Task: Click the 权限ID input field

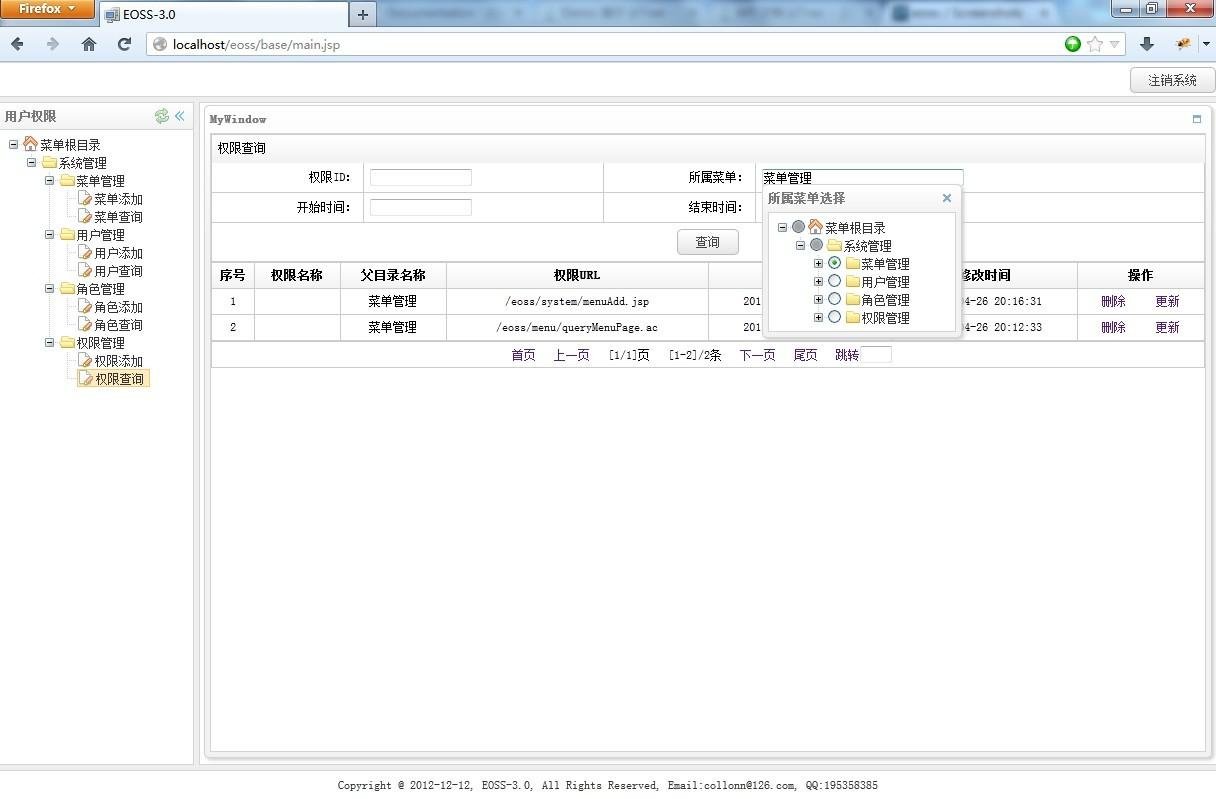Action: pos(420,177)
